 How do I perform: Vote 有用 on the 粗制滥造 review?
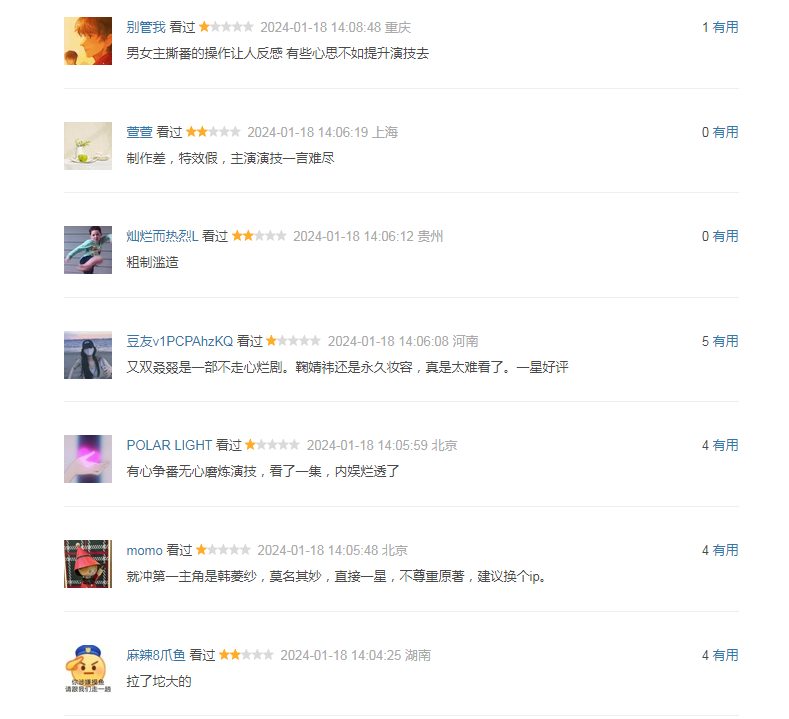click(725, 236)
